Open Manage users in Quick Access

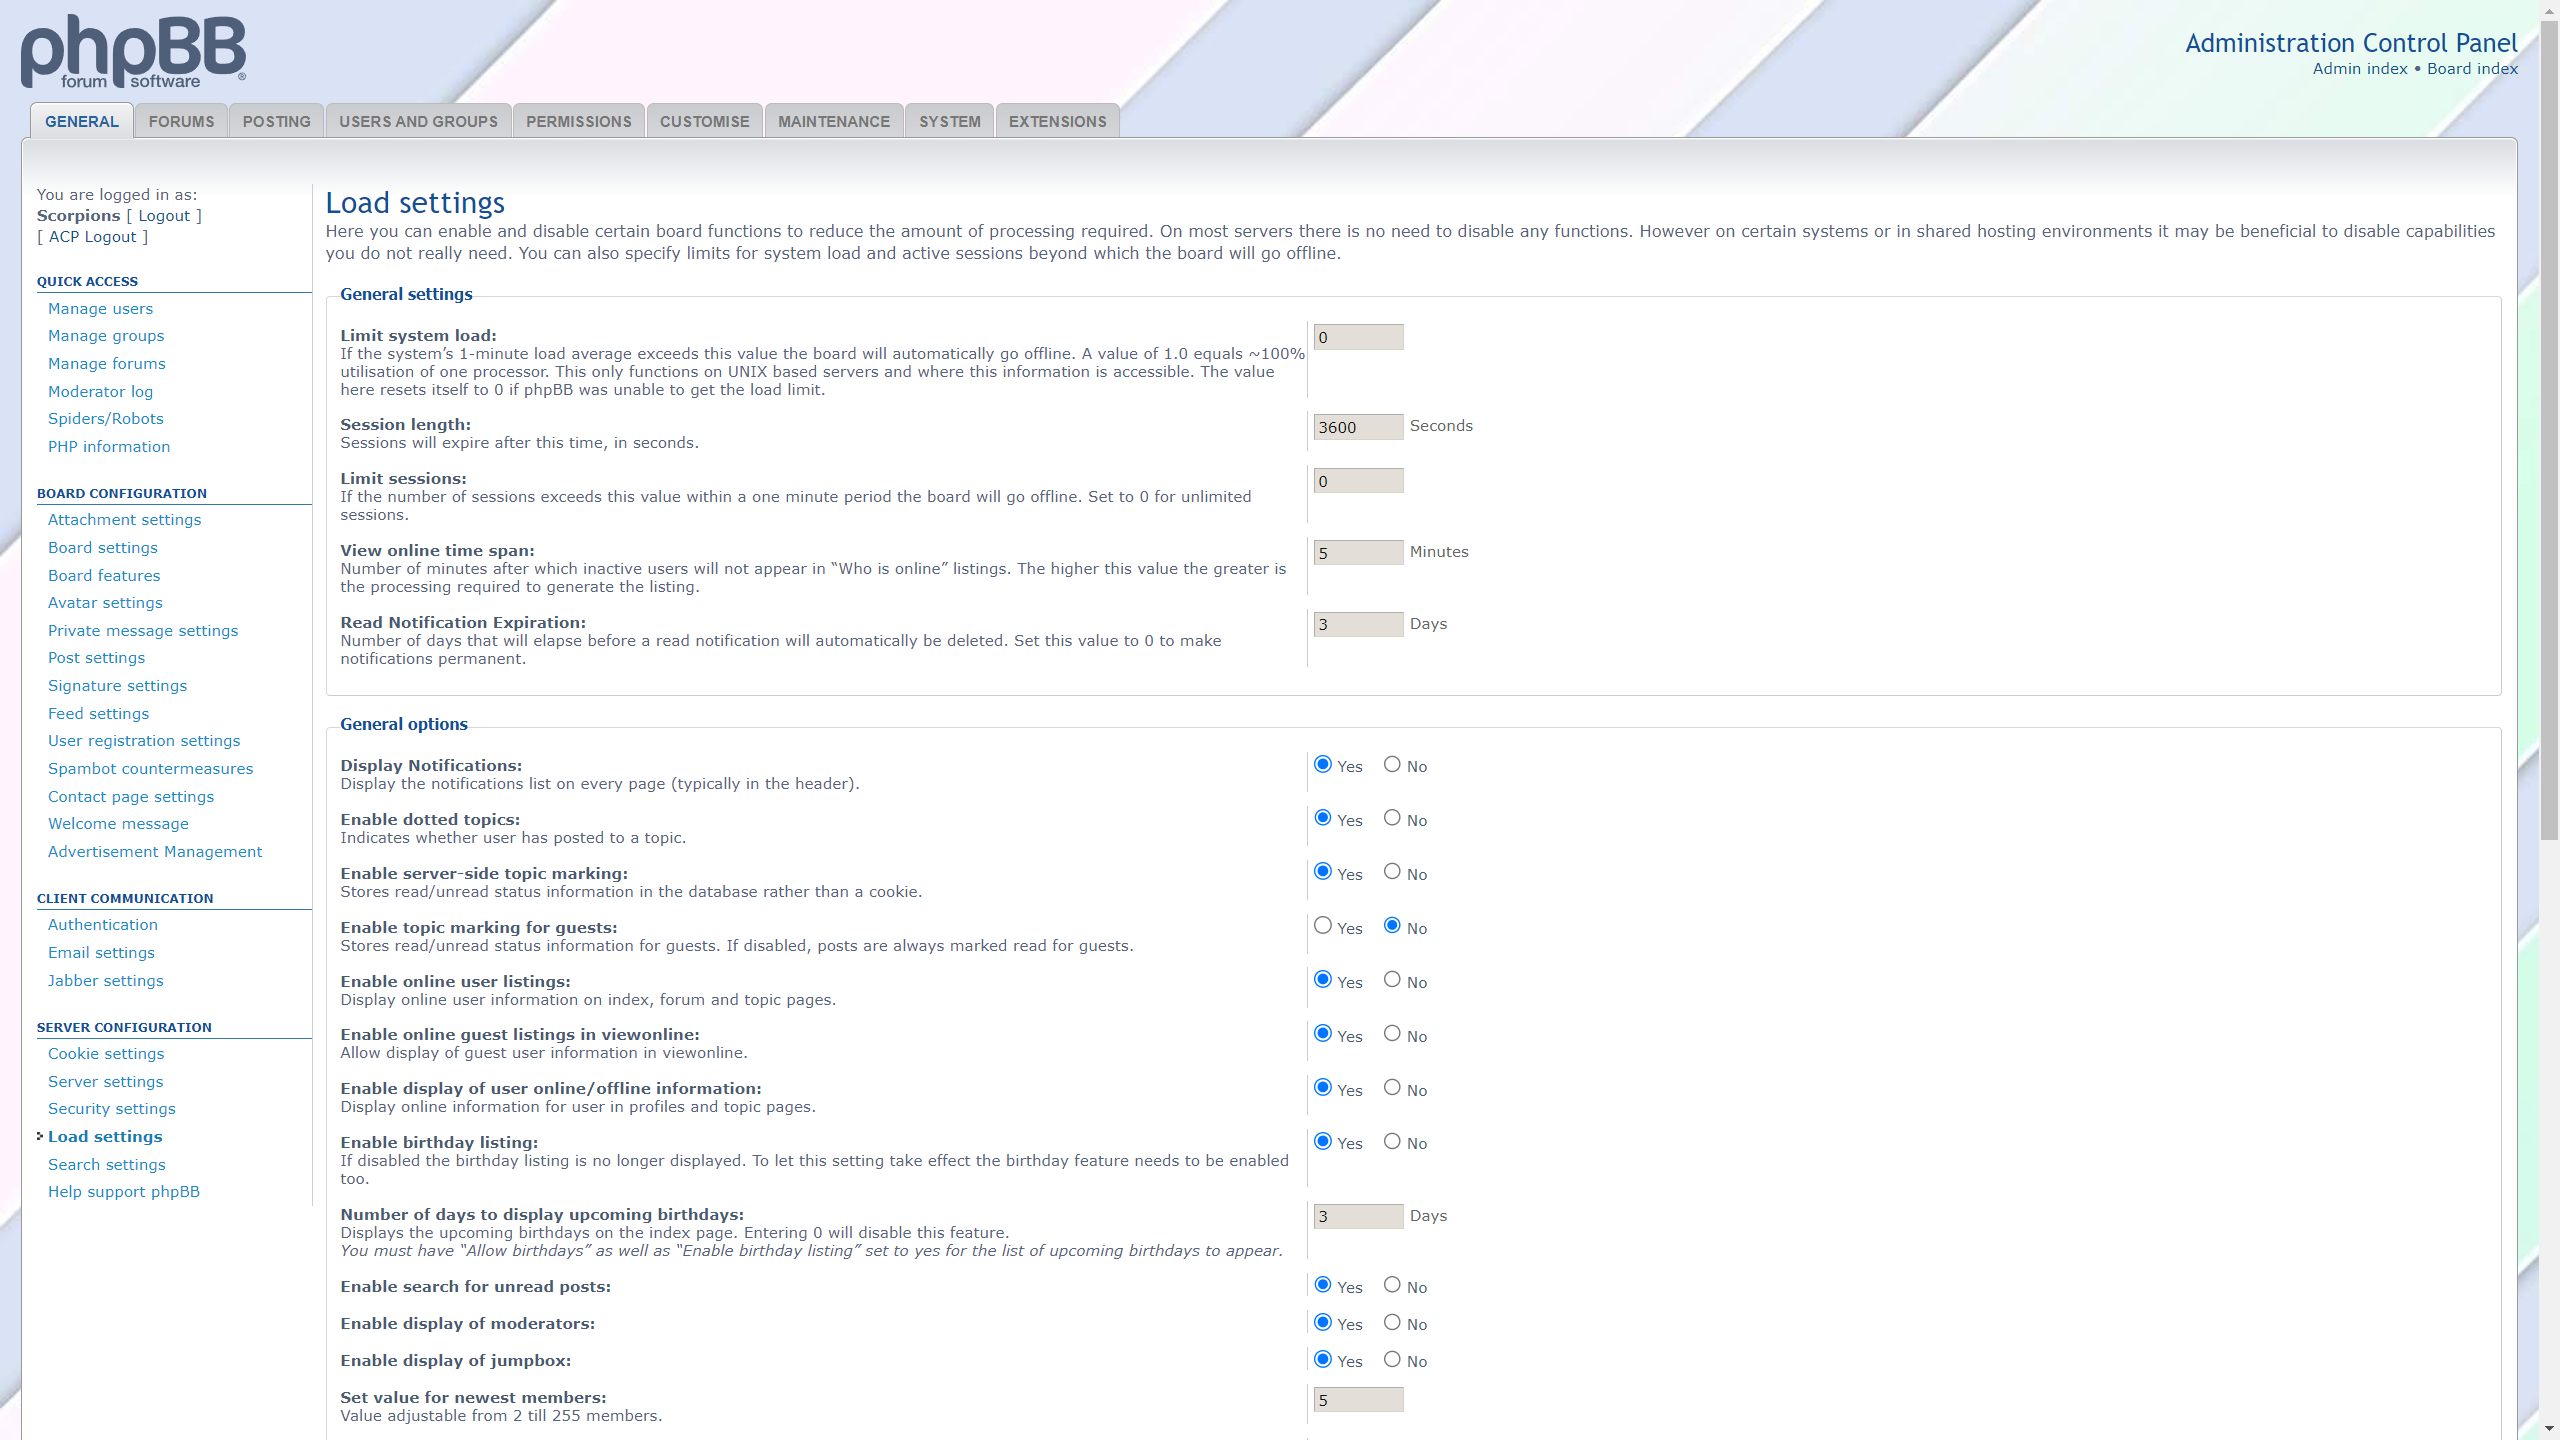(x=100, y=309)
